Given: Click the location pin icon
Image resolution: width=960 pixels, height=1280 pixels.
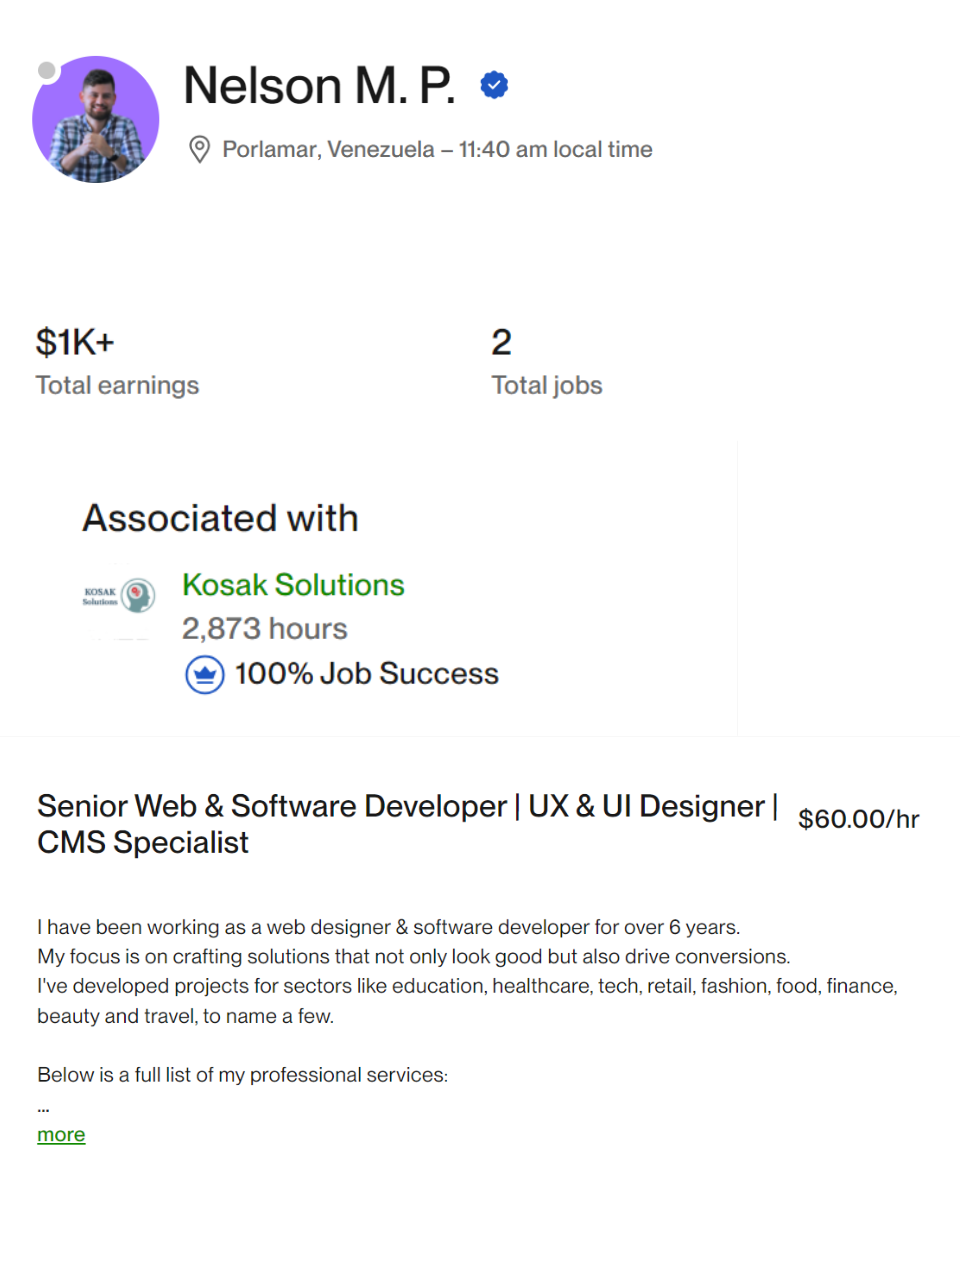Looking at the screenshot, I should pos(200,150).
